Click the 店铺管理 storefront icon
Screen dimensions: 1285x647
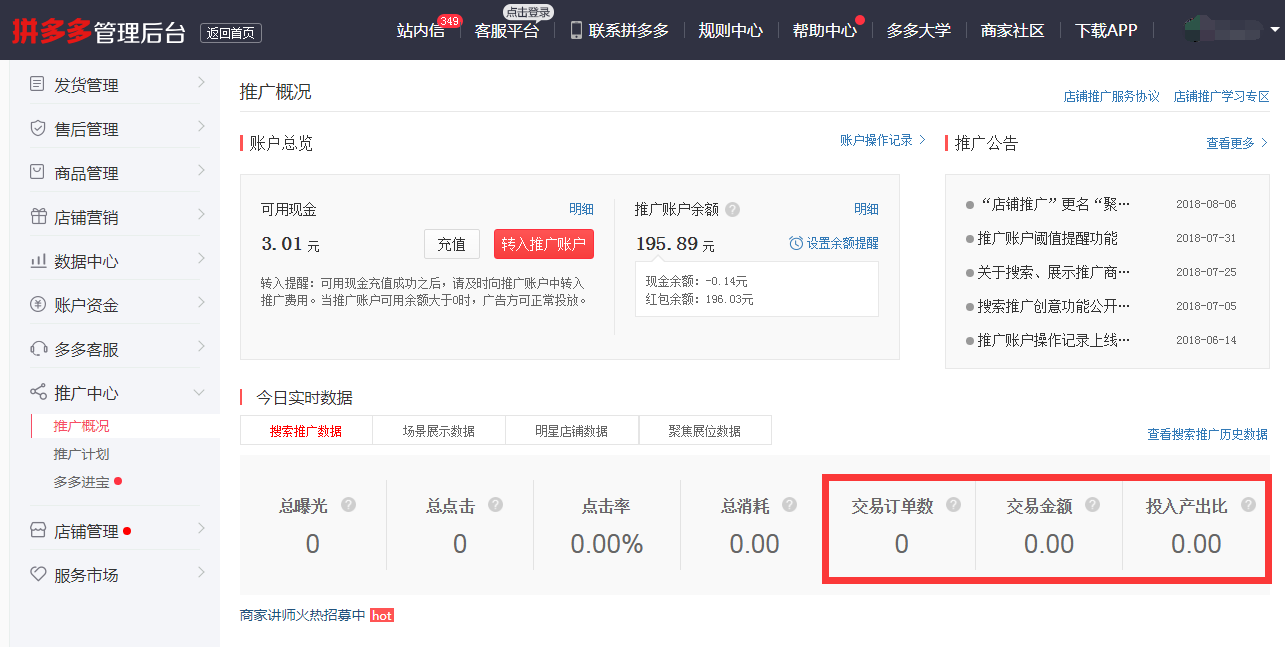pos(38,531)
